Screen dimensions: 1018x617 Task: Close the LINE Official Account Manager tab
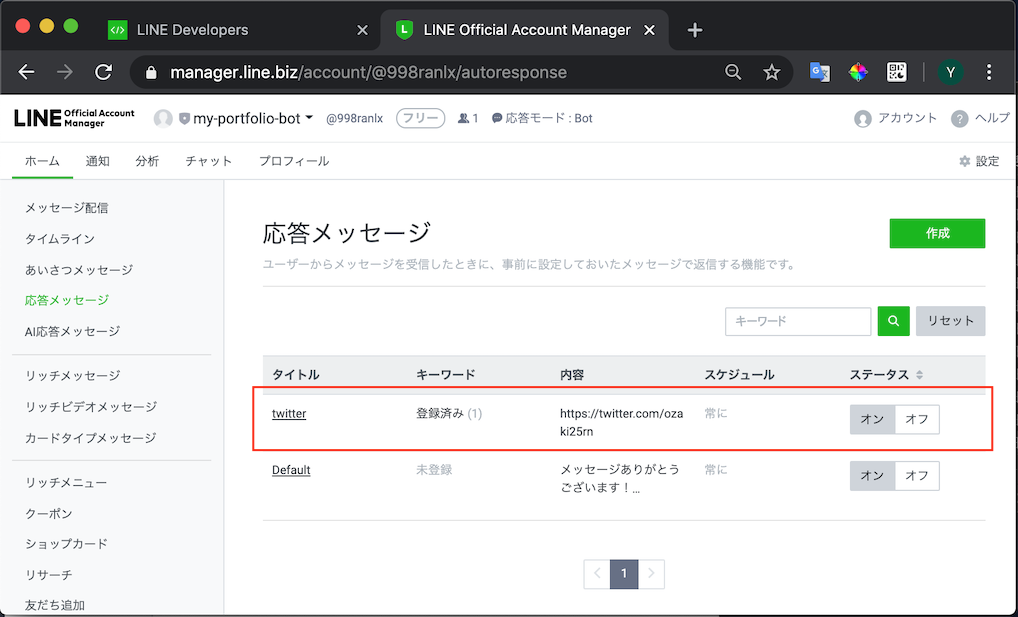point(649,30)
